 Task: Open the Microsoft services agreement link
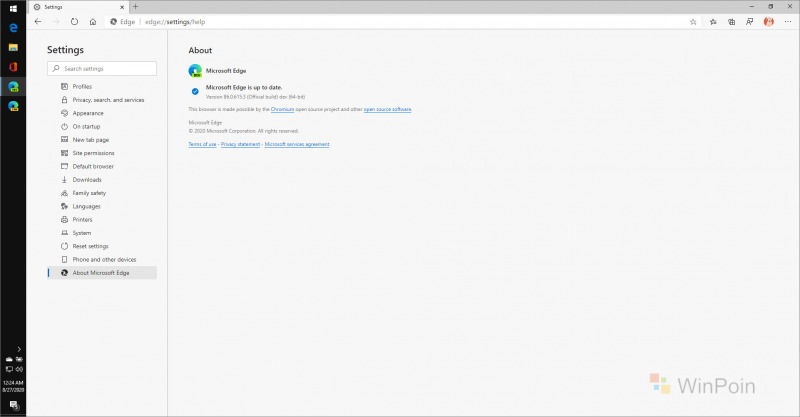[297, 144]
